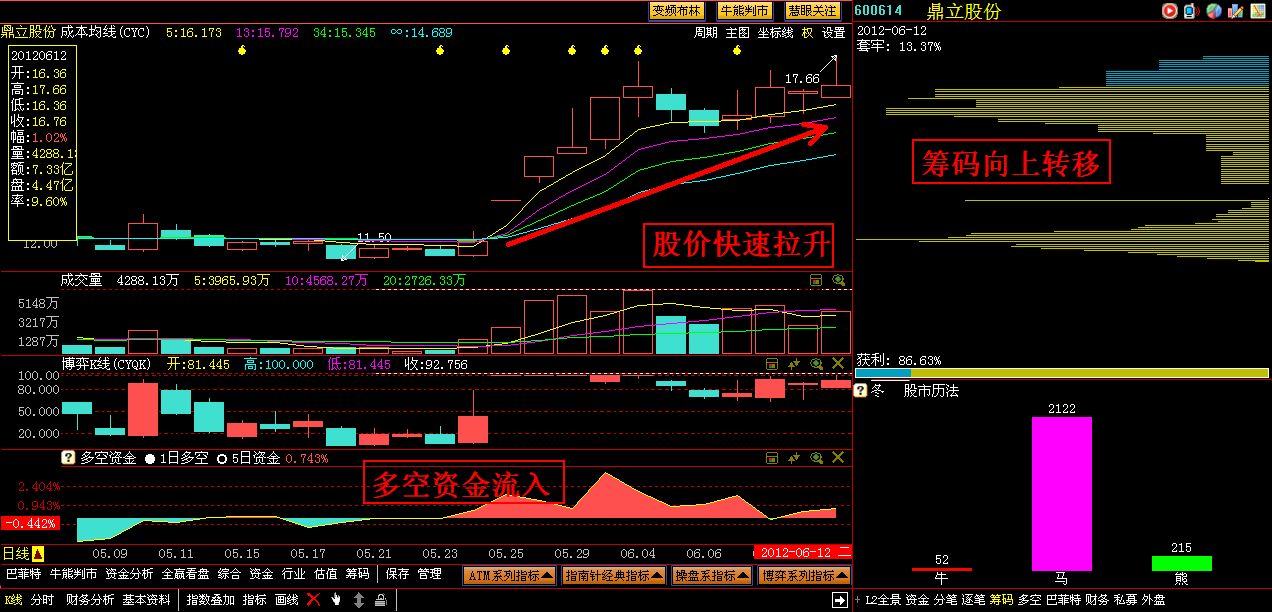Switch to the 外盘 tab
Viewport: 1272px width, 612px height.
1153,600
